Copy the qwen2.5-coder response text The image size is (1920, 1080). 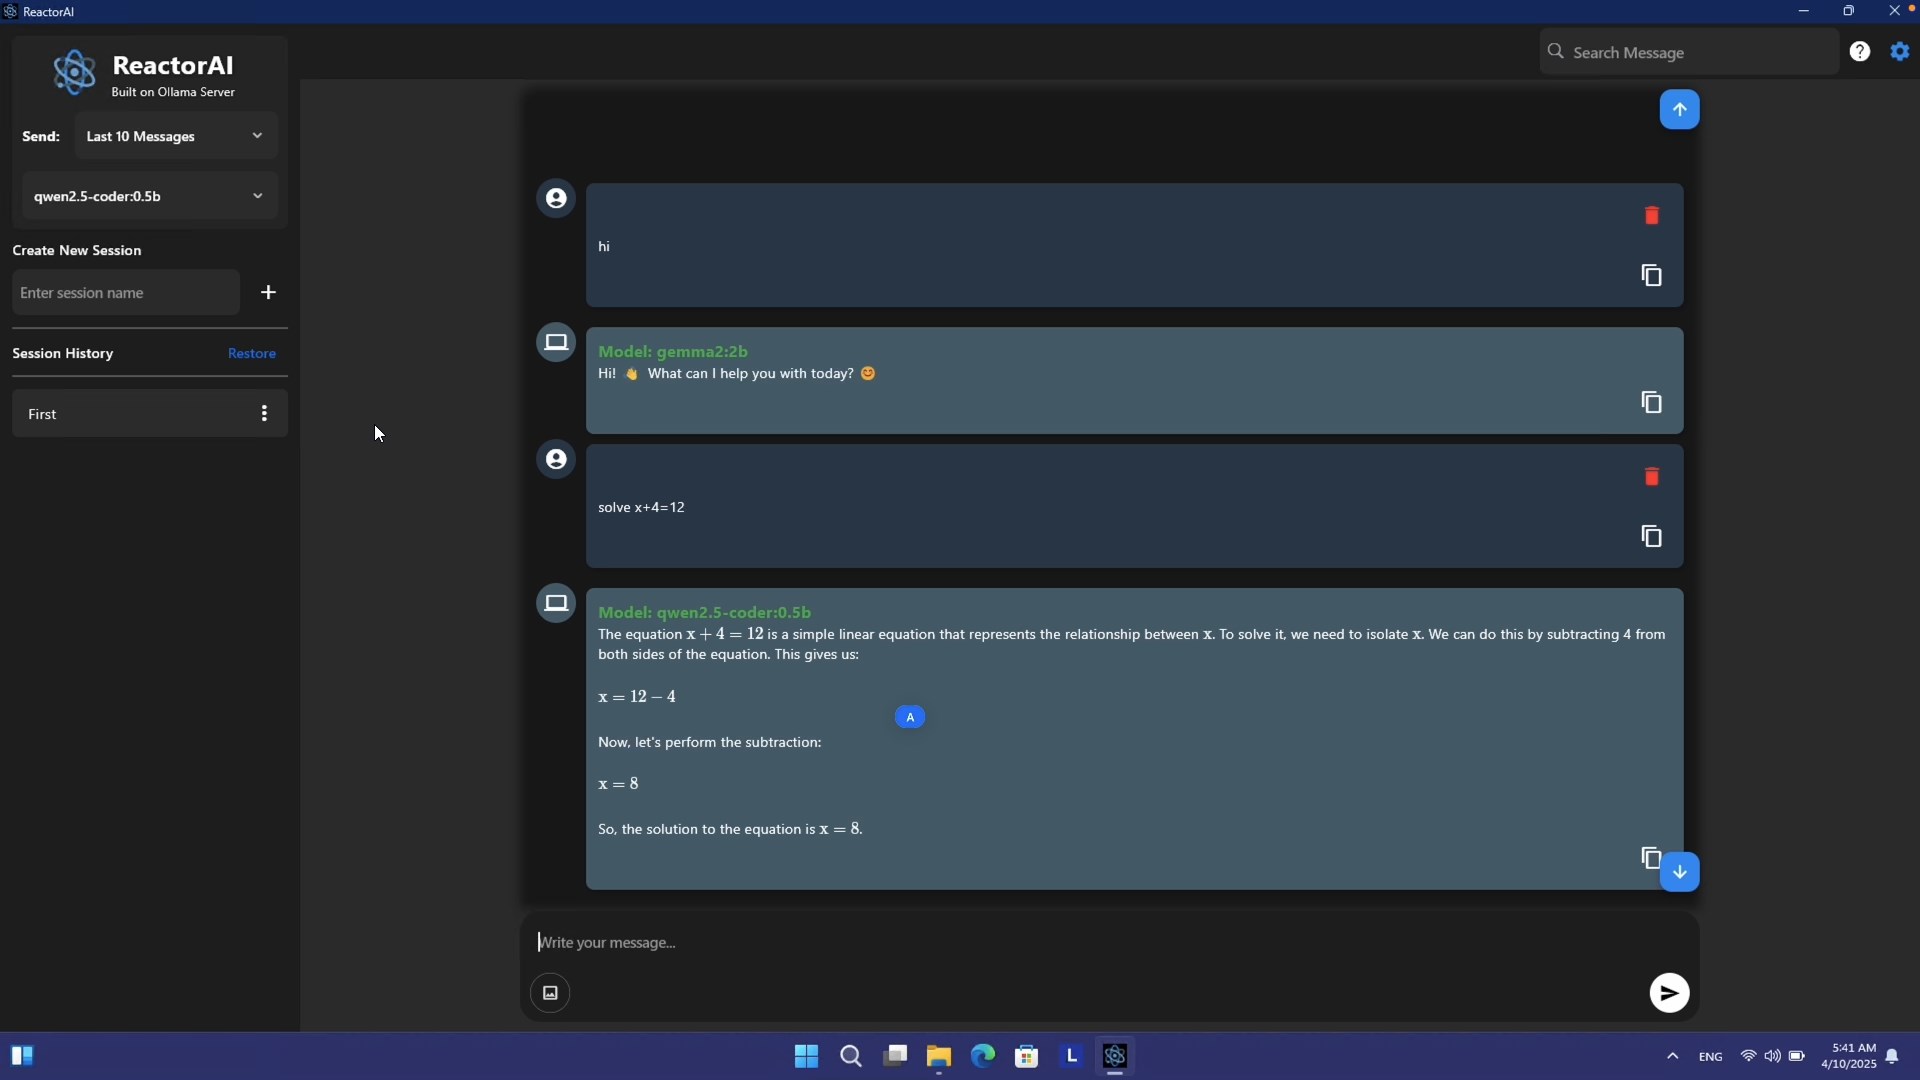pos(1649,858)
